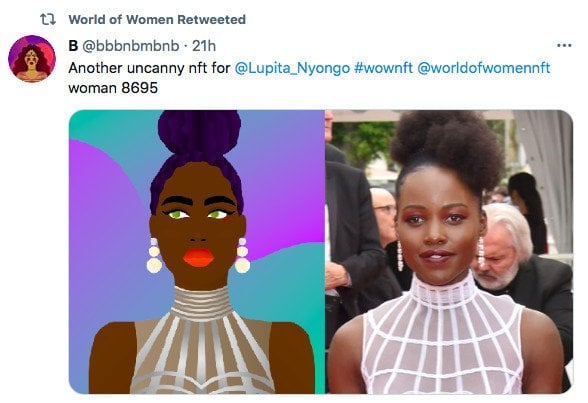Screen dimensions: 588x403
Task: Open the three-dot more options menu
Action: [x=564, y=45]
